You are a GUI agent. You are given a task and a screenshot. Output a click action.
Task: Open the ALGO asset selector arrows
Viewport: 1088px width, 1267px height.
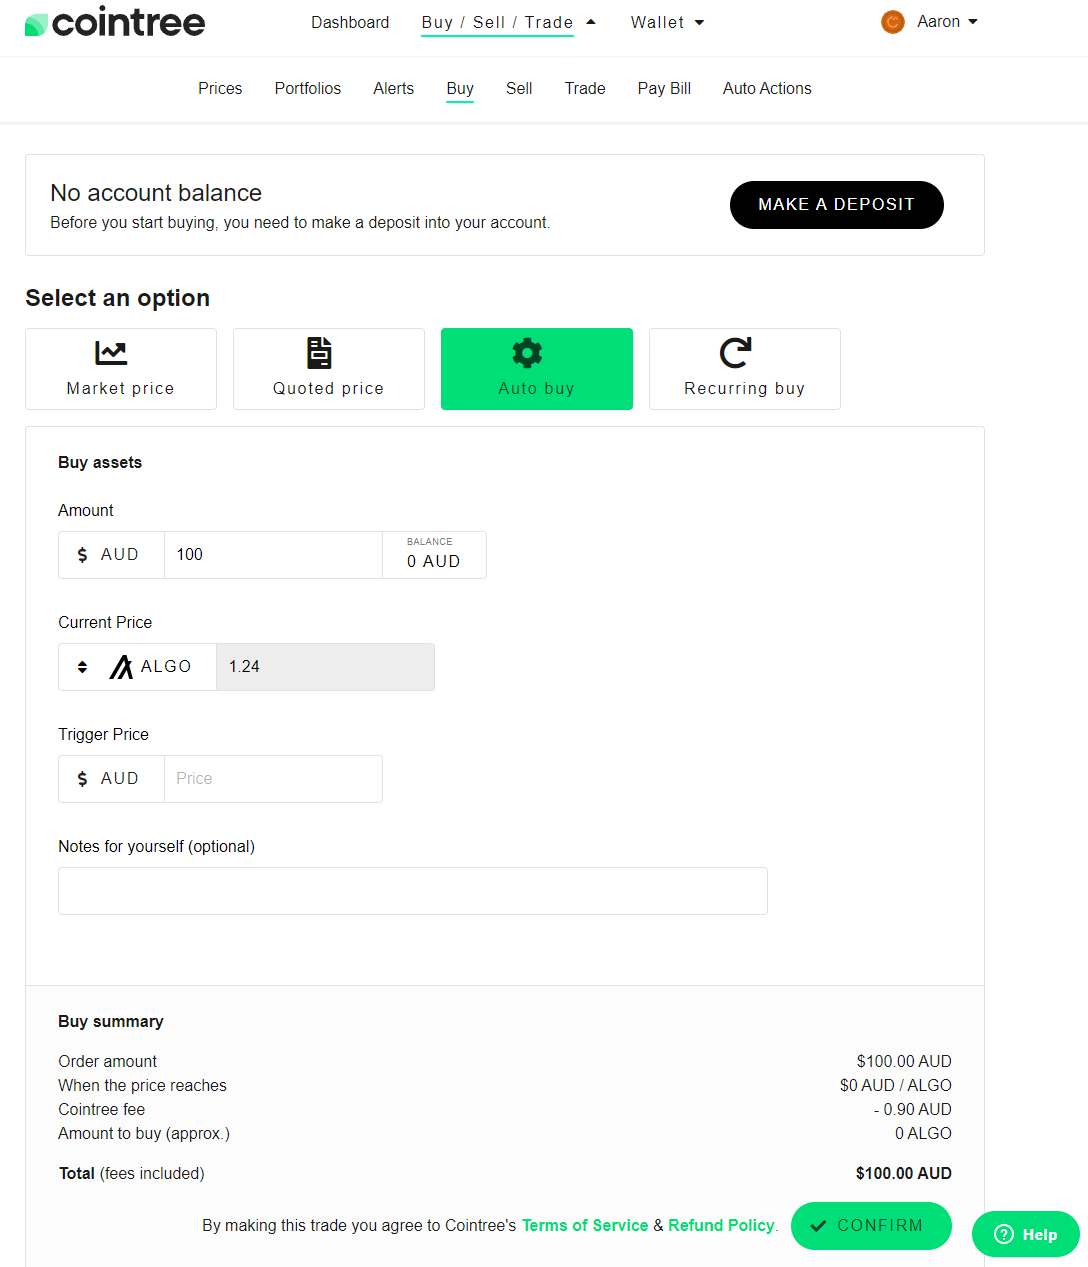pos(83,667)
